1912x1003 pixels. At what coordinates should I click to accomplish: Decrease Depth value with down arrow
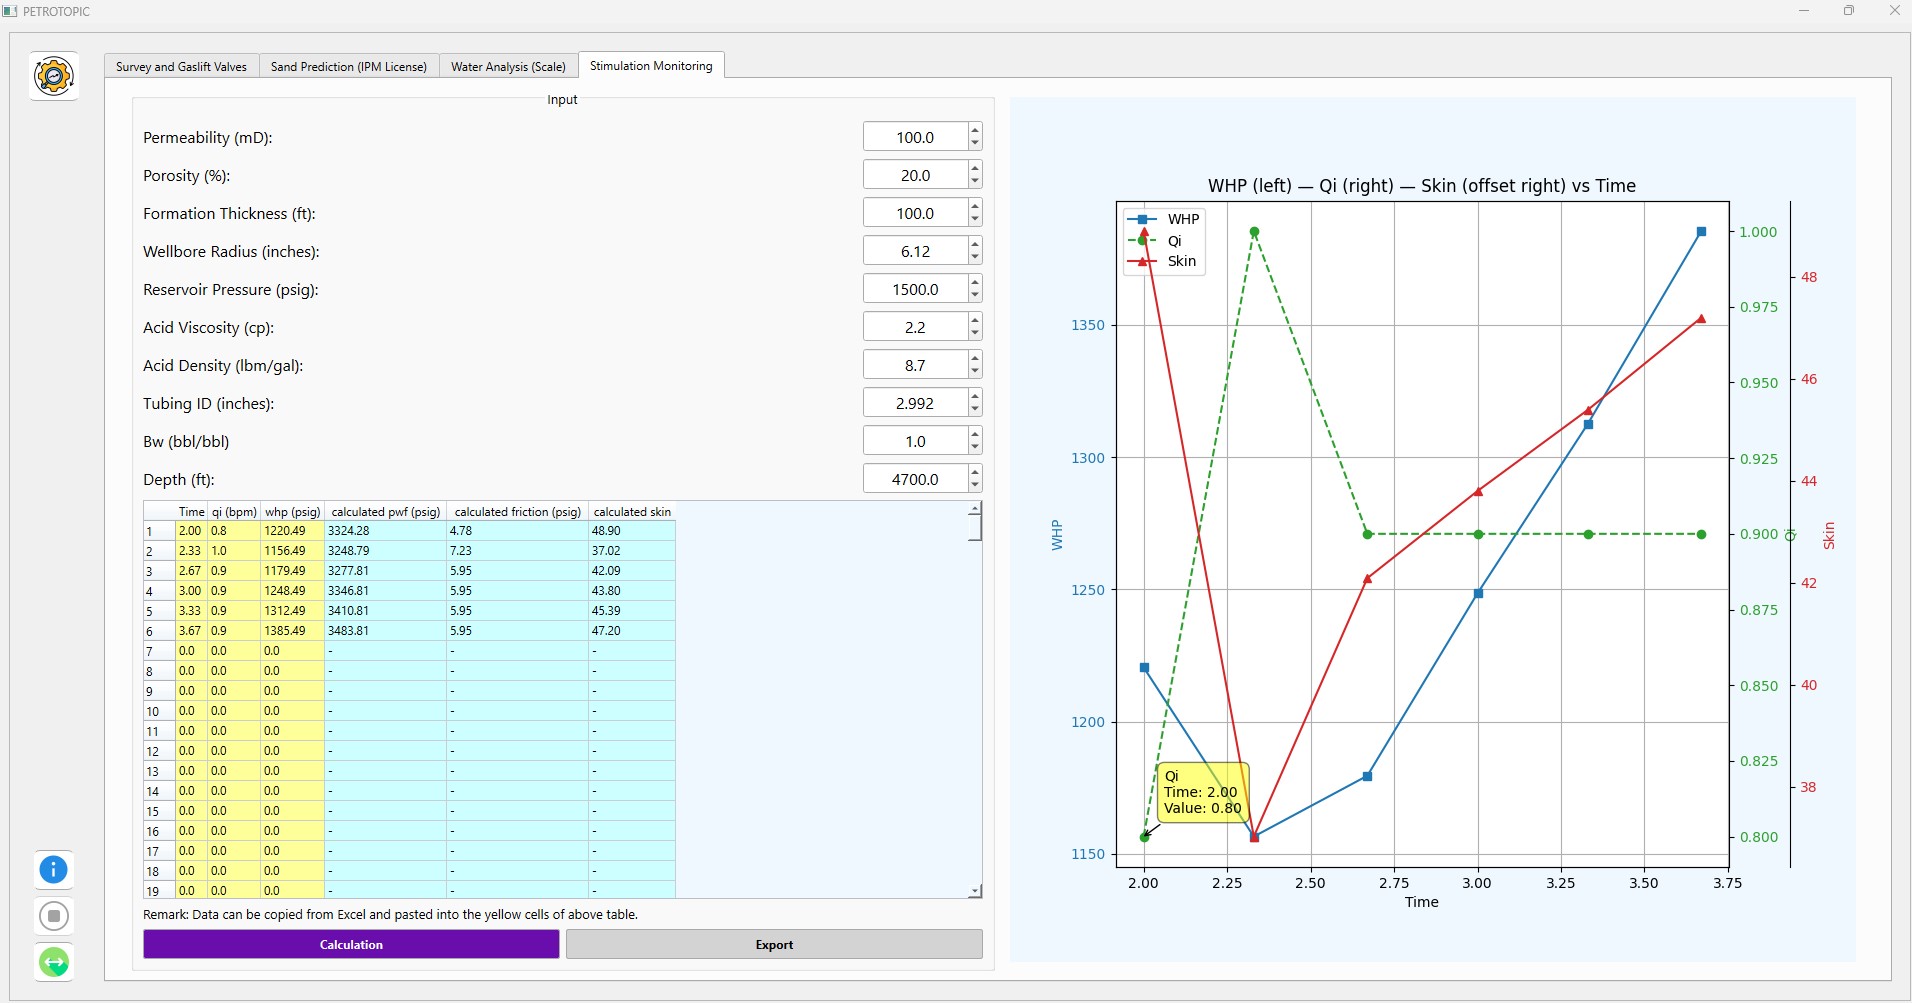coord(975,486)
